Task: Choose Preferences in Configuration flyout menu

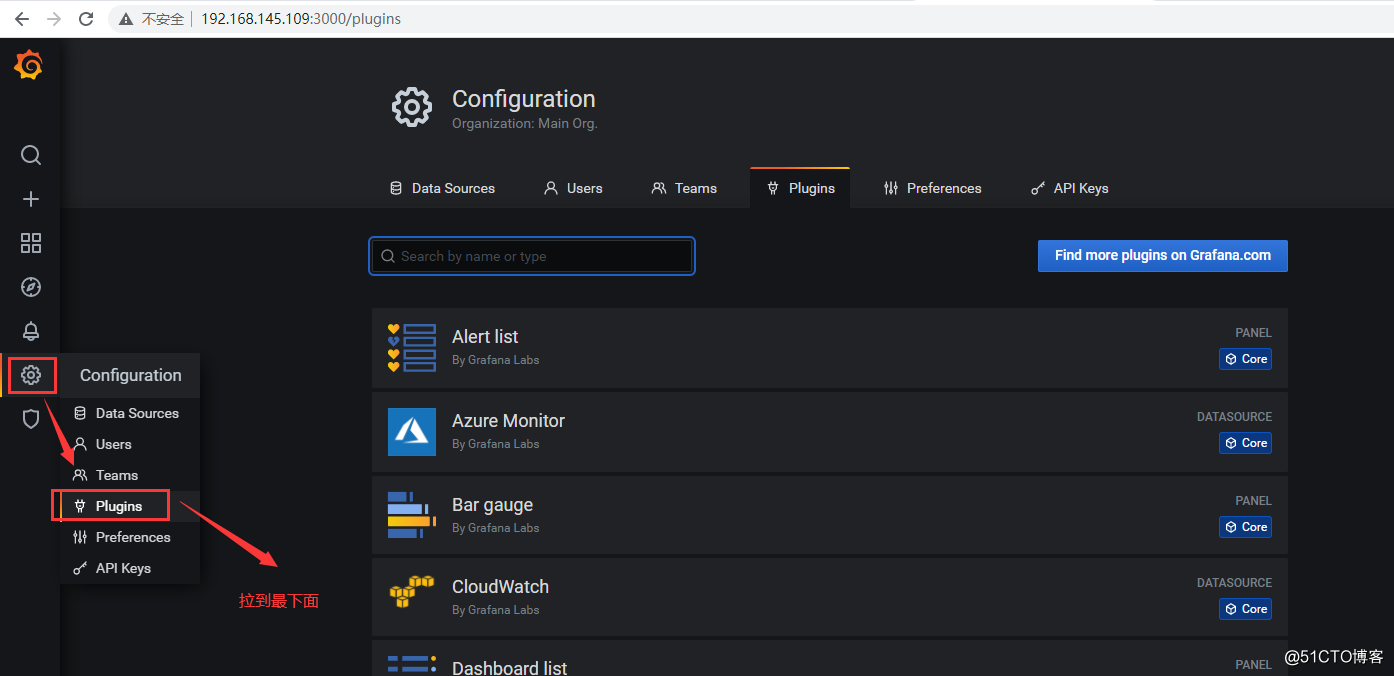Action: click(x=130, y=537)
